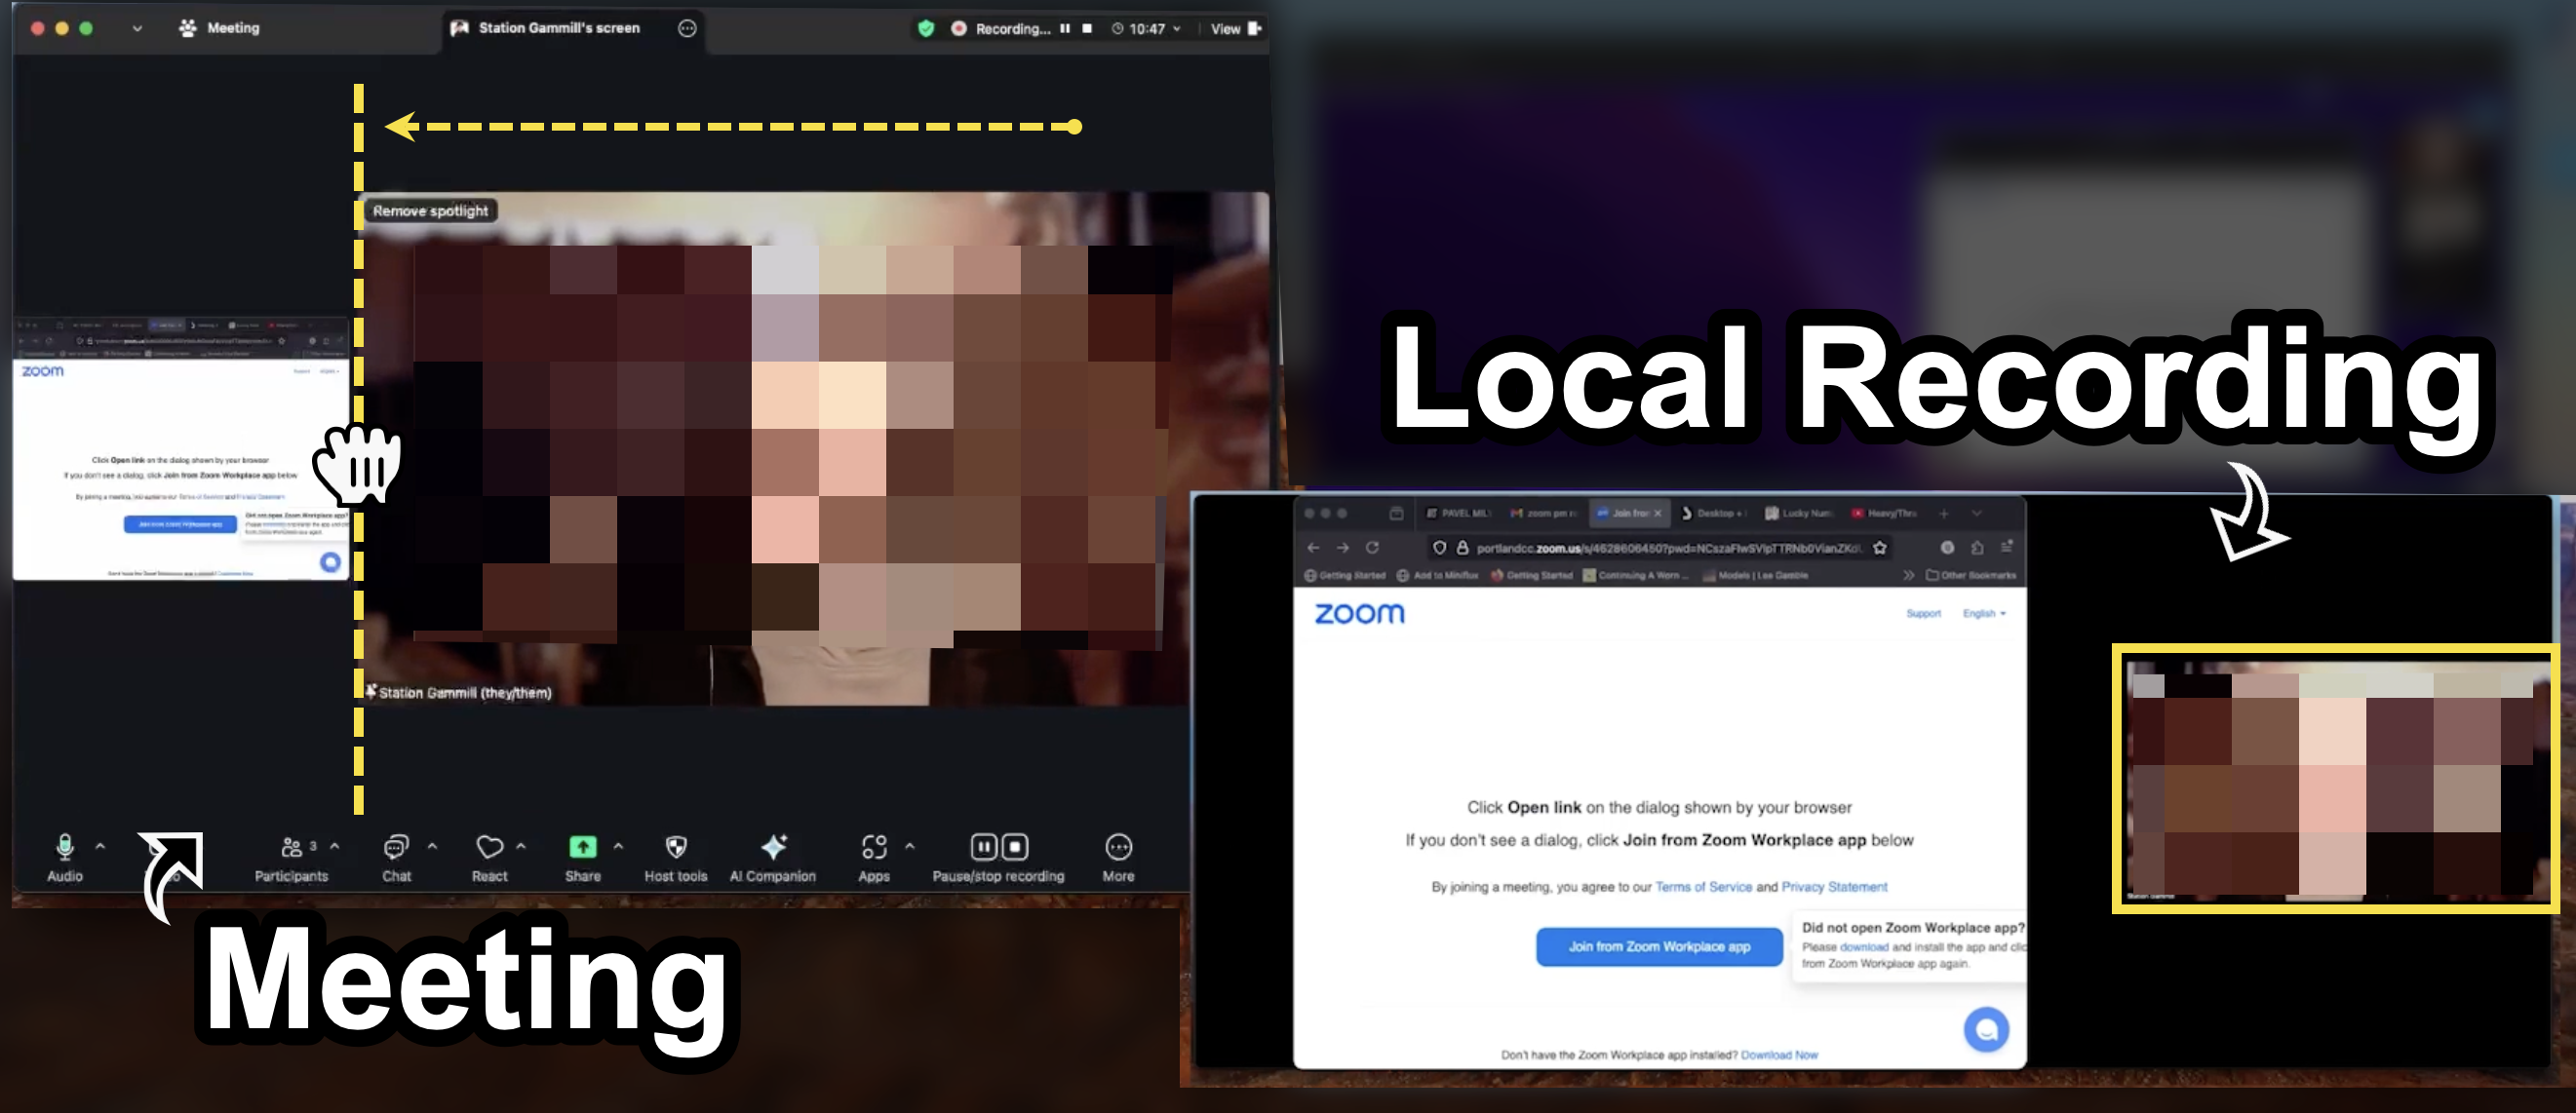Expand the Participants options caret
2576x1113 pixels.
[x=335, y=846]
